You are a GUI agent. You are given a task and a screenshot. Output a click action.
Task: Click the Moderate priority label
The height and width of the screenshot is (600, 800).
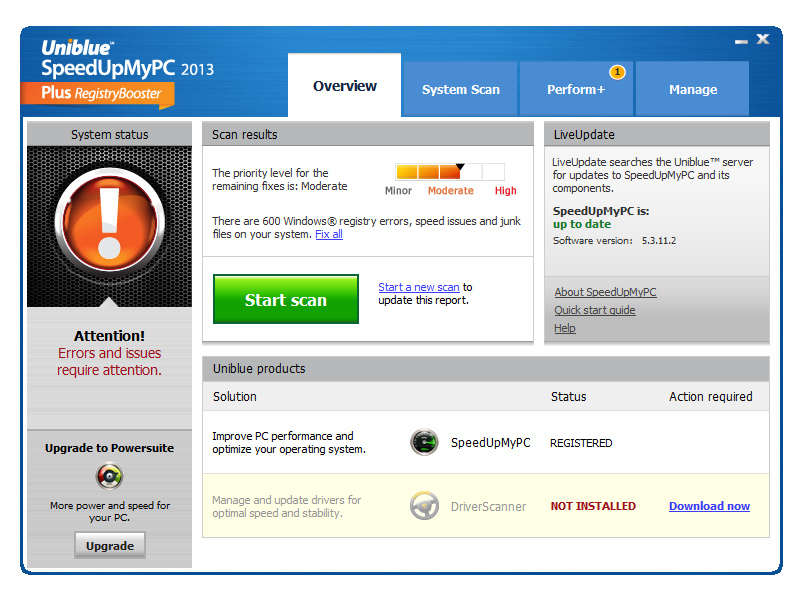(451, 191)
